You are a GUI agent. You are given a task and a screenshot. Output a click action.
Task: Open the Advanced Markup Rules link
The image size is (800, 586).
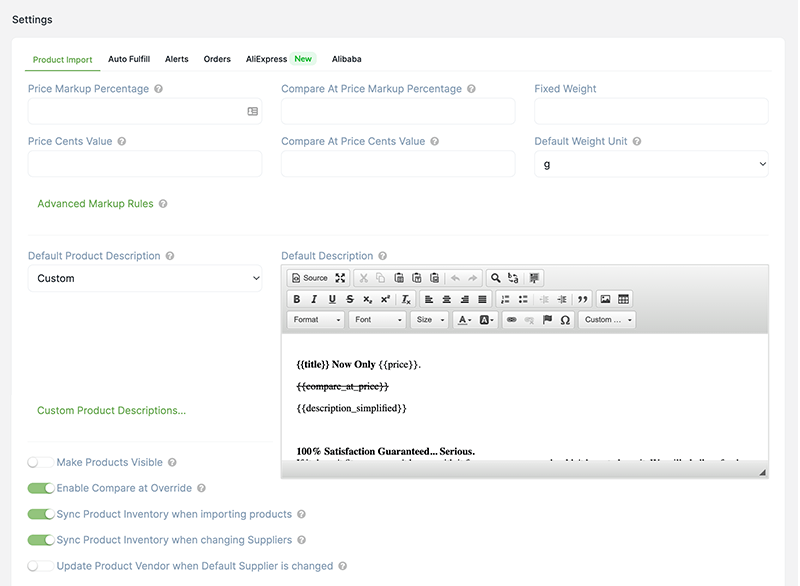coord(95,204)
